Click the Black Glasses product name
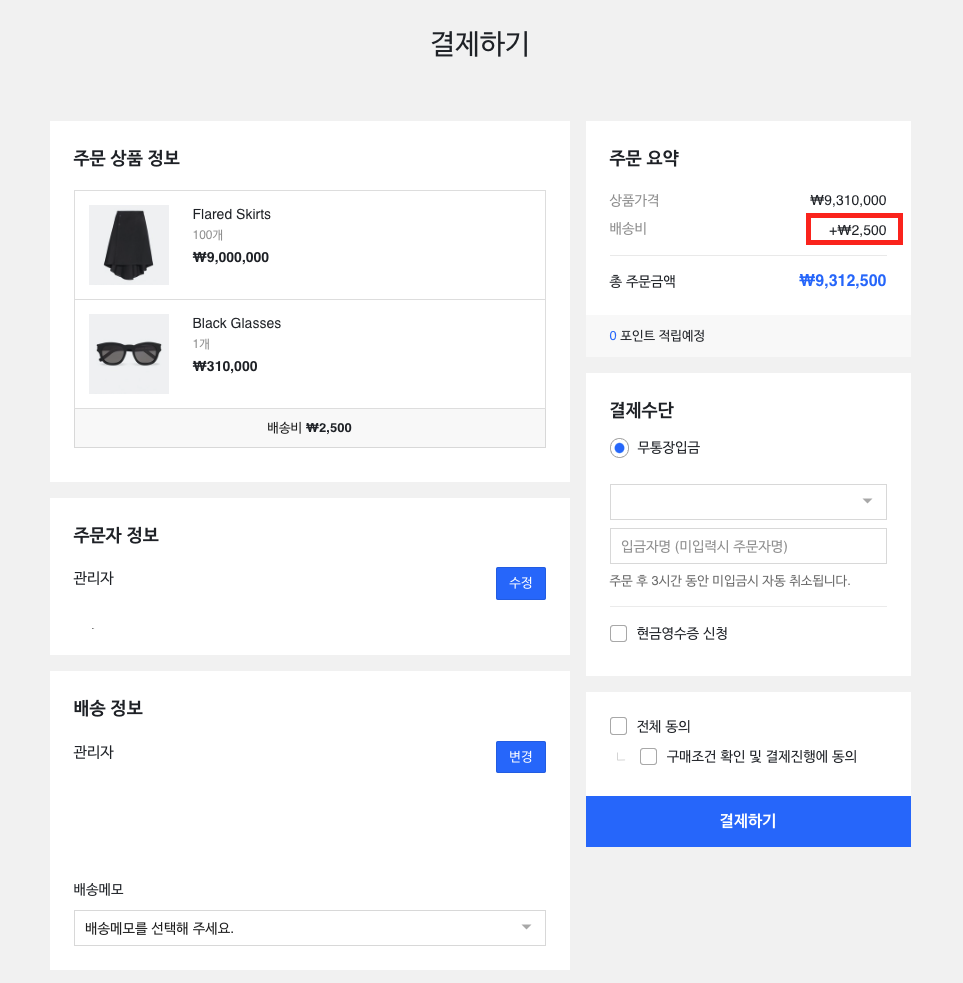 coord(236,323)
